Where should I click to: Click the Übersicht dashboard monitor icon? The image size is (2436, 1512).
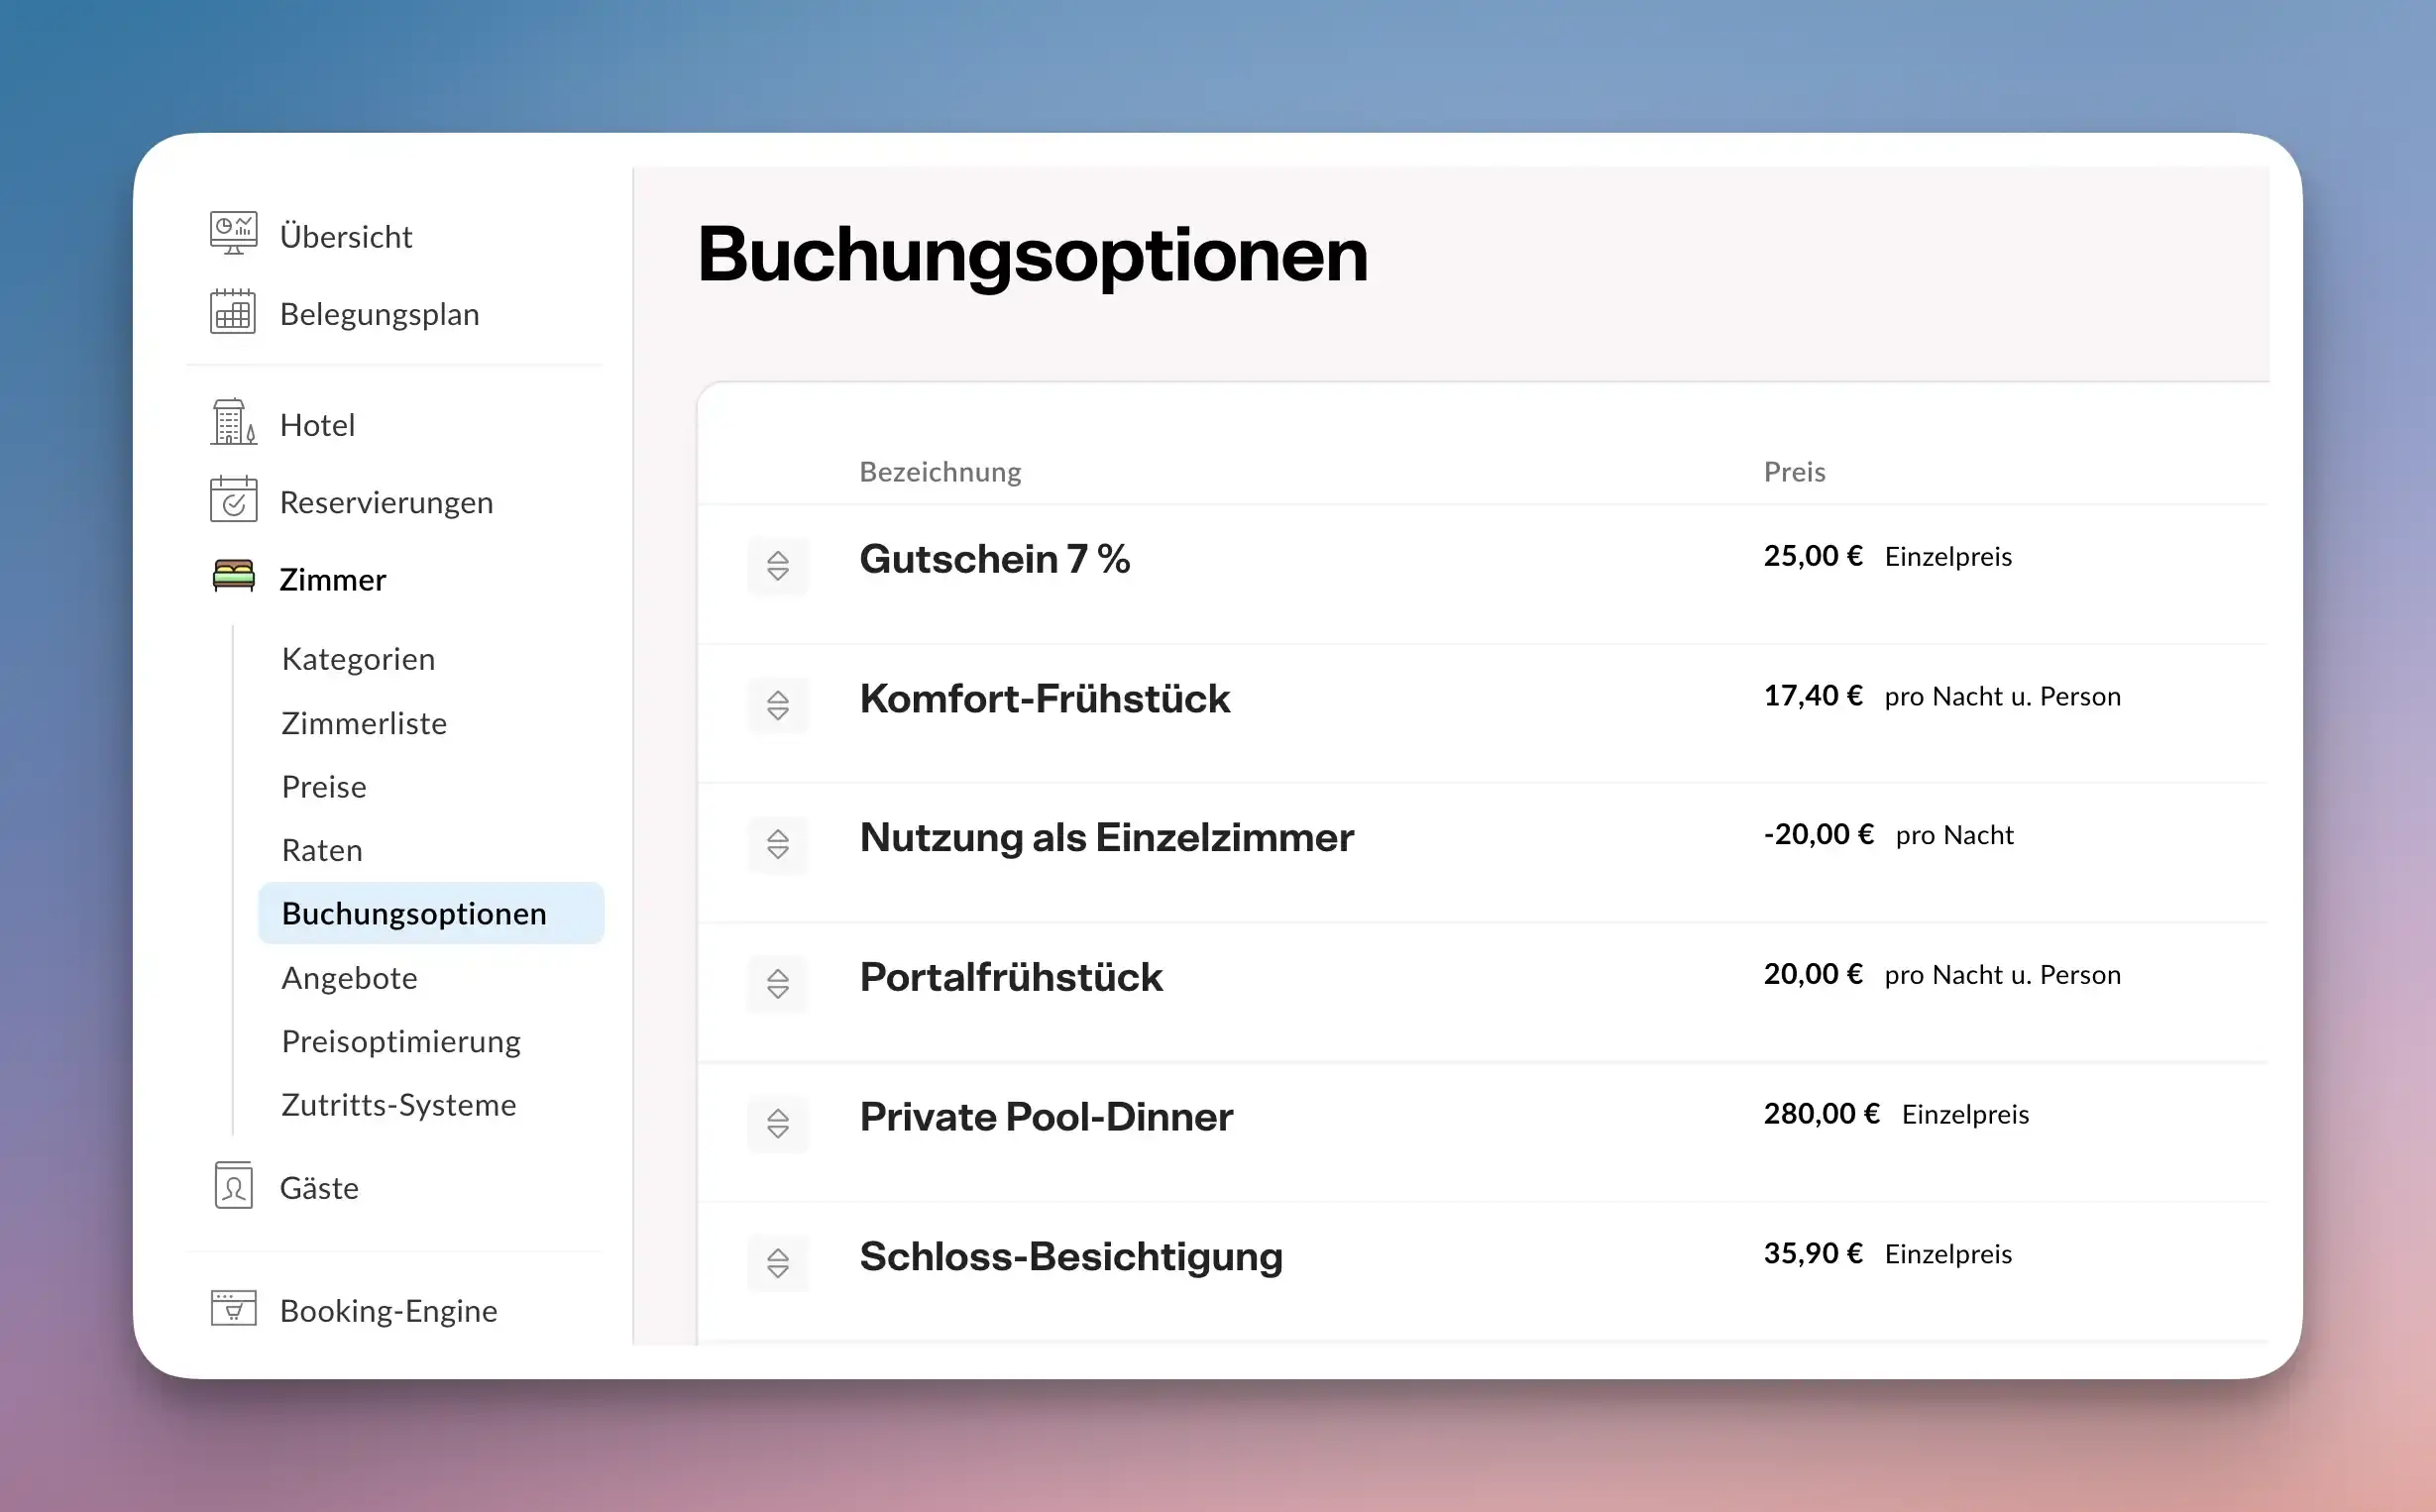pos(233,233)
